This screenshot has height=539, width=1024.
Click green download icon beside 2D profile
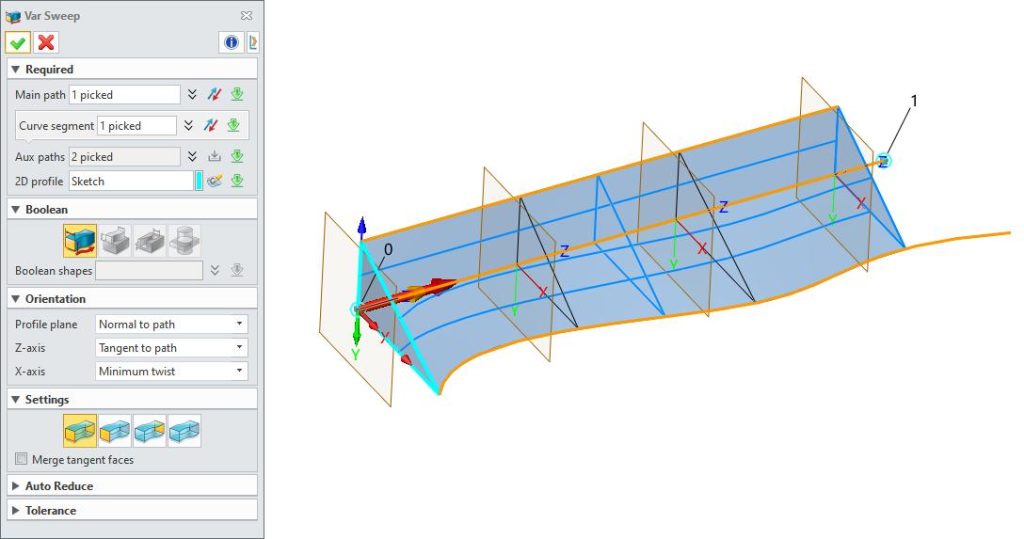tap(237, 181)
